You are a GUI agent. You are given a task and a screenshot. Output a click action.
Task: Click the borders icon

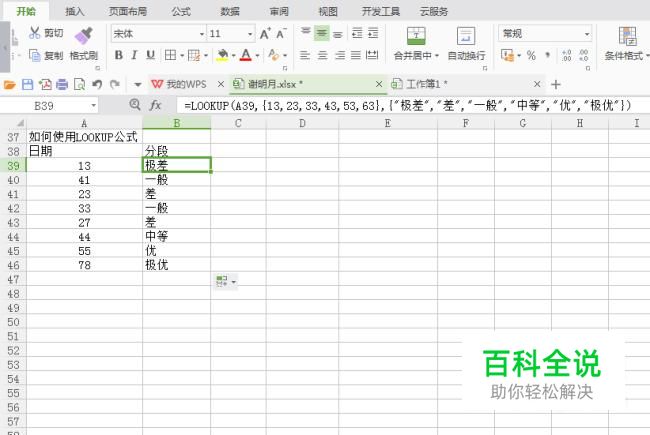point(170,55)
